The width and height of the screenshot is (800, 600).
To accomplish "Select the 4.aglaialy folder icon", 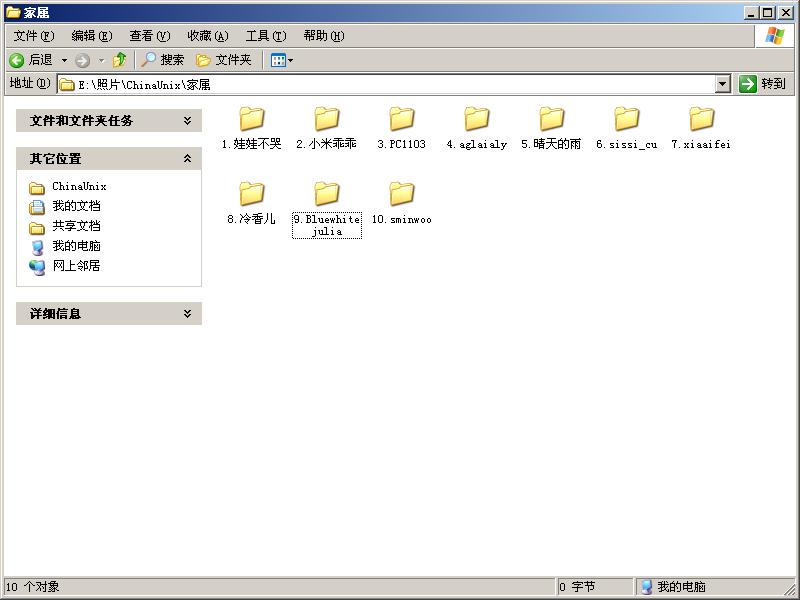I will coord(477,119).
